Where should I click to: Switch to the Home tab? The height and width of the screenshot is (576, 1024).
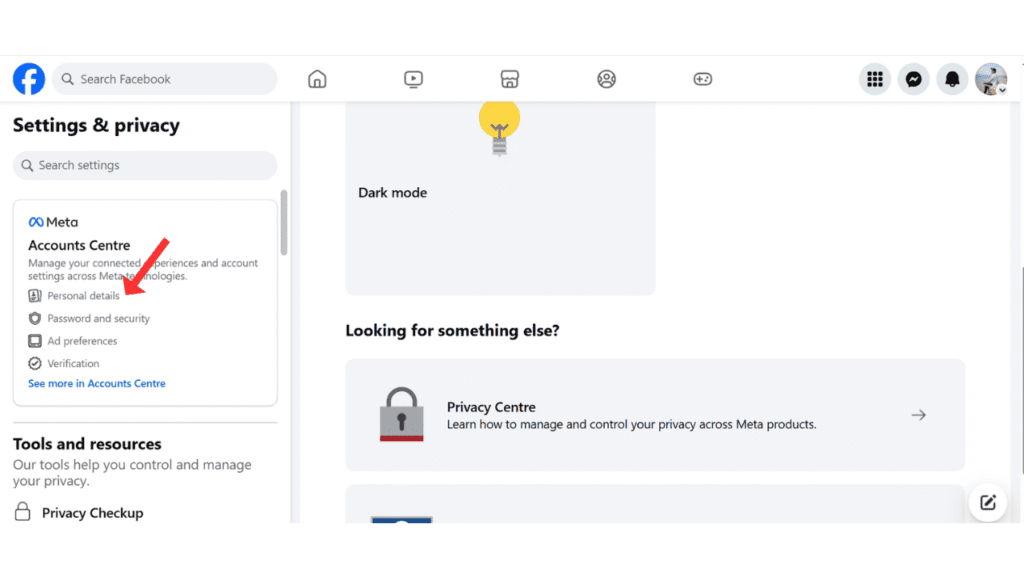tap(317, 78)
